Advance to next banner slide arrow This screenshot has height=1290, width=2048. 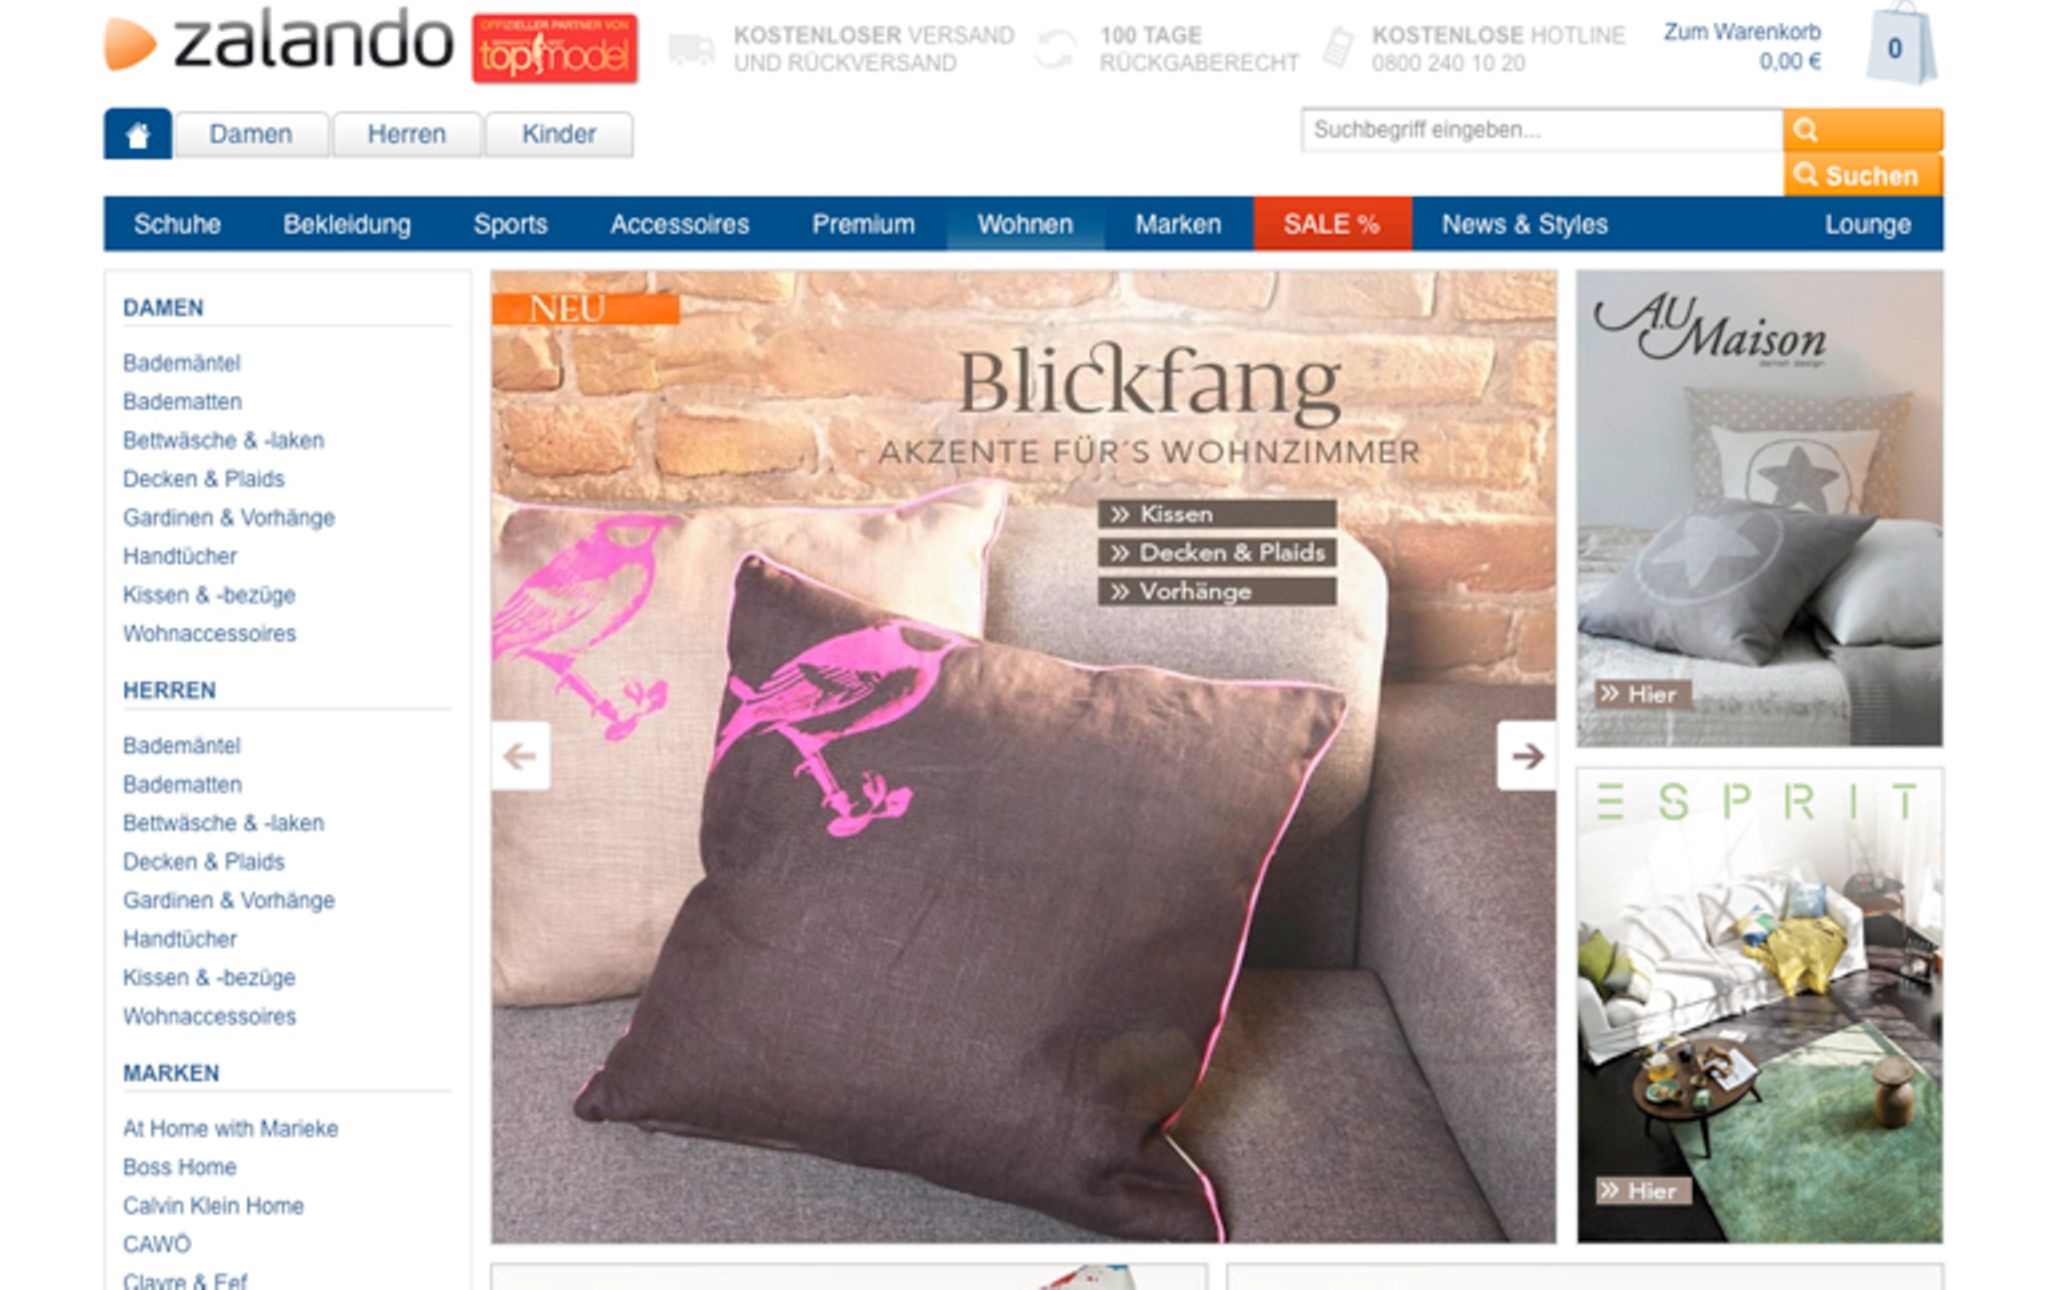point(1527,756)
